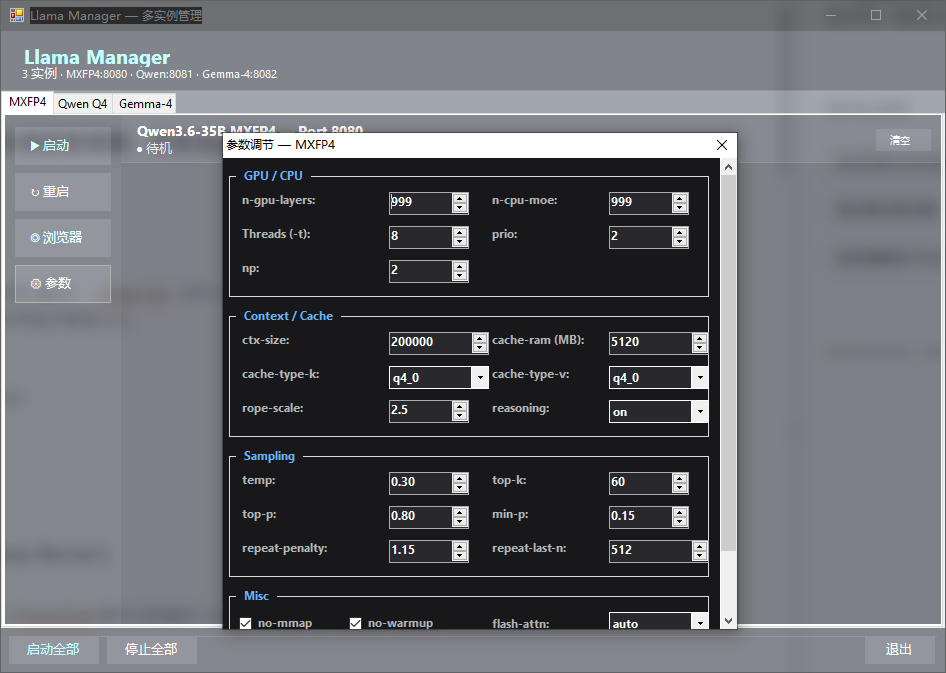Click the 清空 clear log button
The height and width of the screenshot is (673, 946).
pos(903,140)
